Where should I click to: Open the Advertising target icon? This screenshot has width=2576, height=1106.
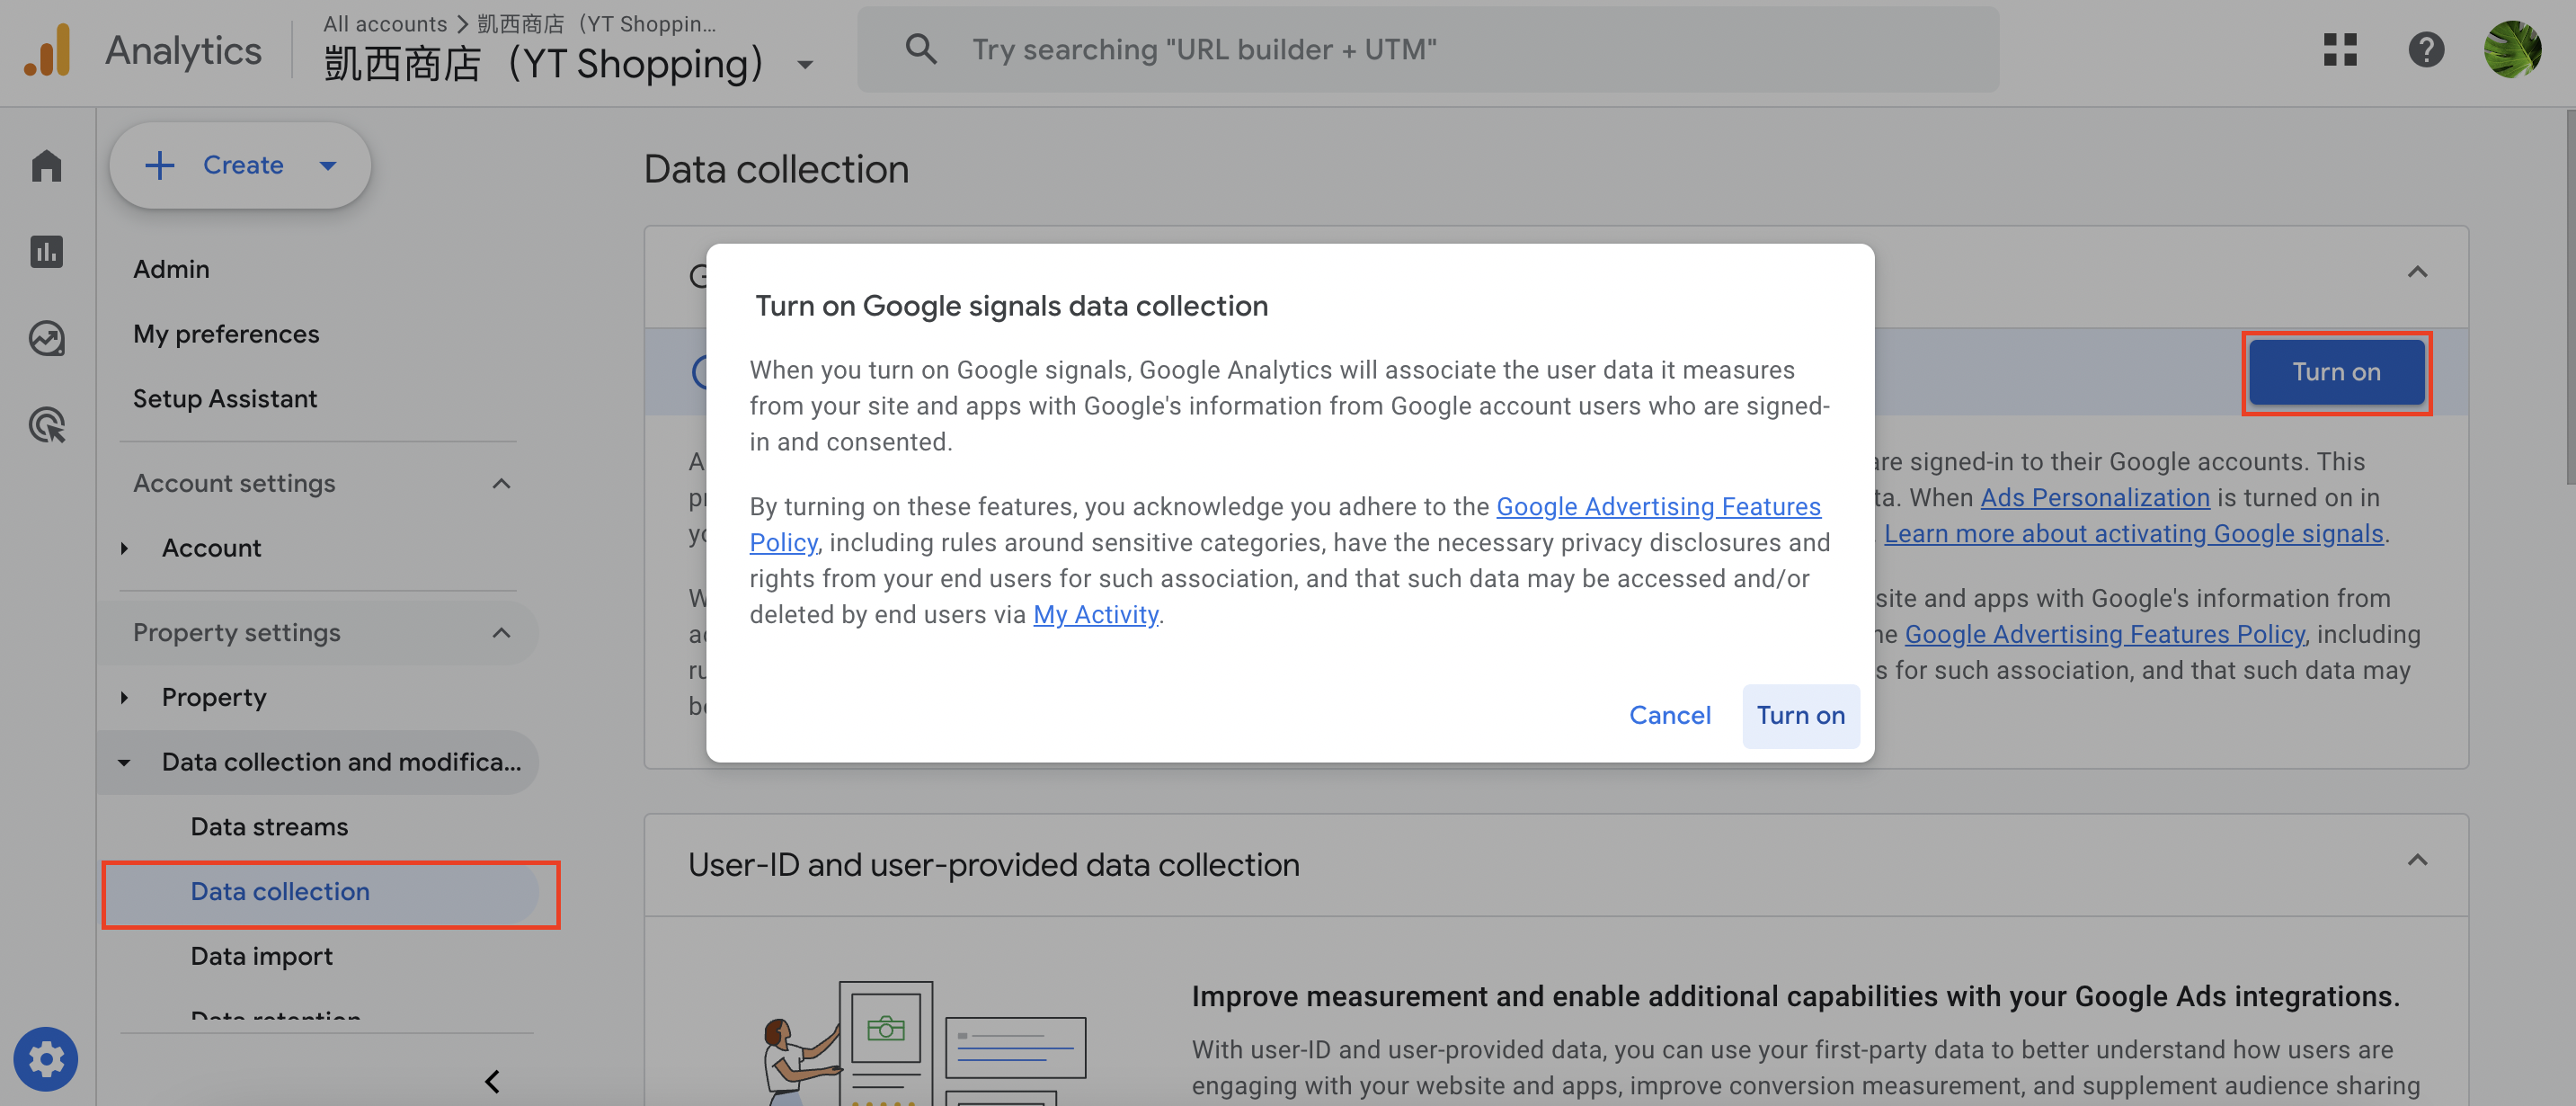46,425
